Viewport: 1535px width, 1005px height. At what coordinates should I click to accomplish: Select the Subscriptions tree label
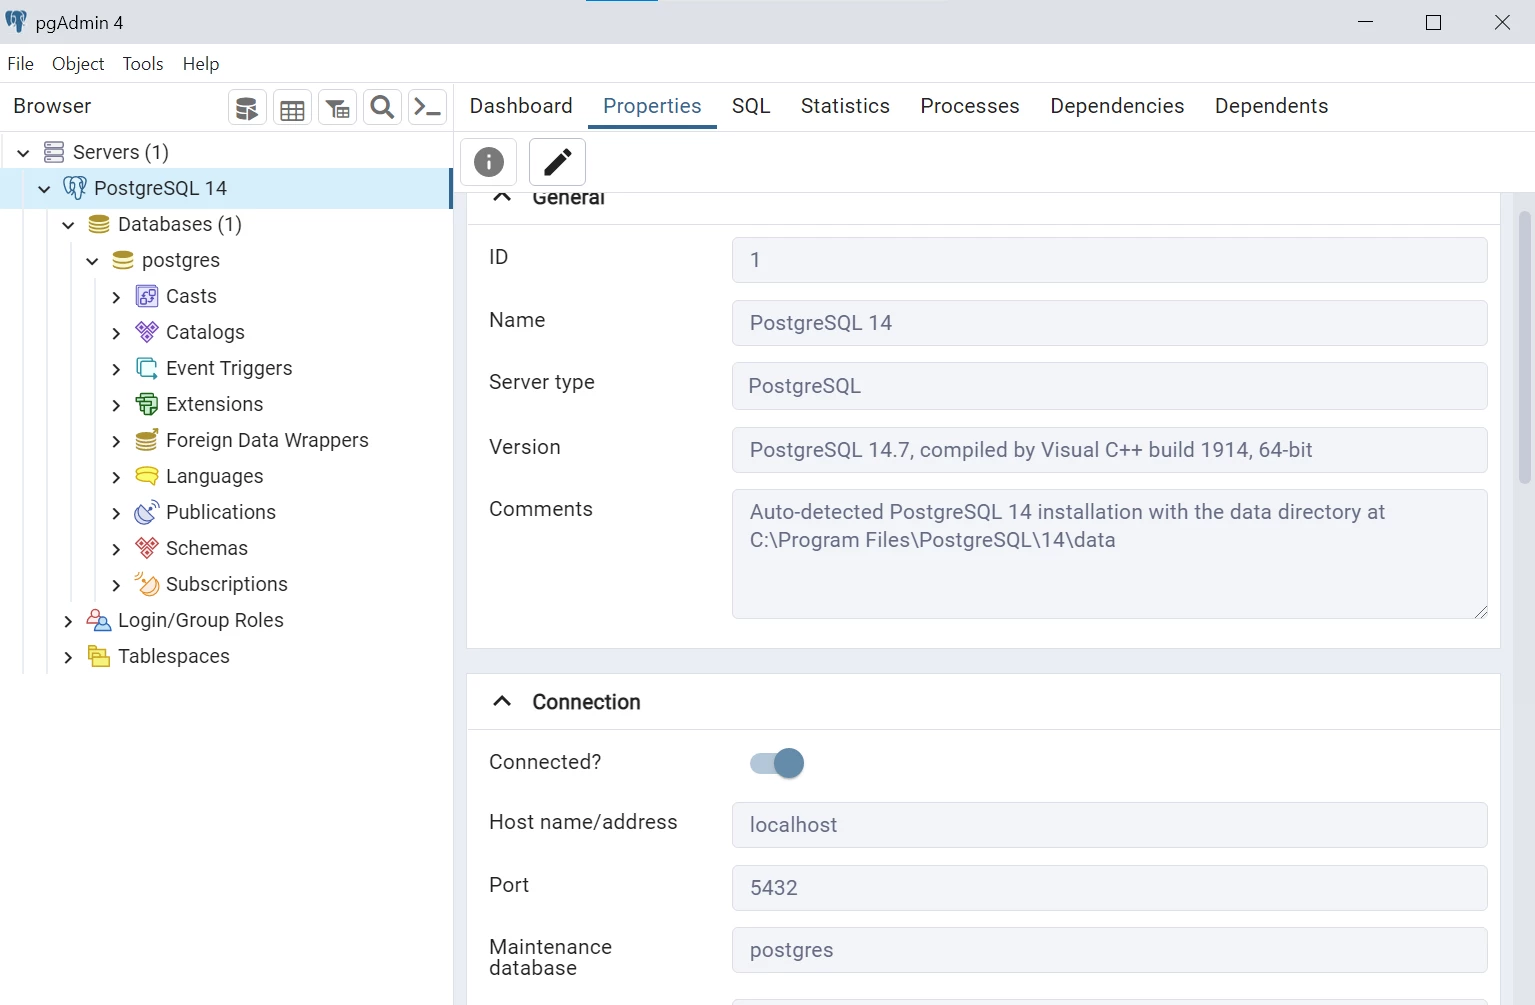point(227,584)
